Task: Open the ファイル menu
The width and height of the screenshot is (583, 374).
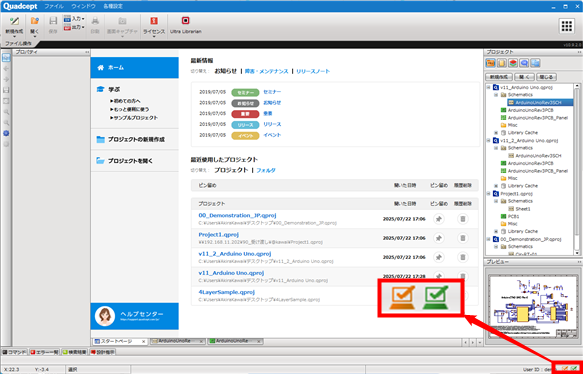Action: pyautogui.click(x=54, y=6)
